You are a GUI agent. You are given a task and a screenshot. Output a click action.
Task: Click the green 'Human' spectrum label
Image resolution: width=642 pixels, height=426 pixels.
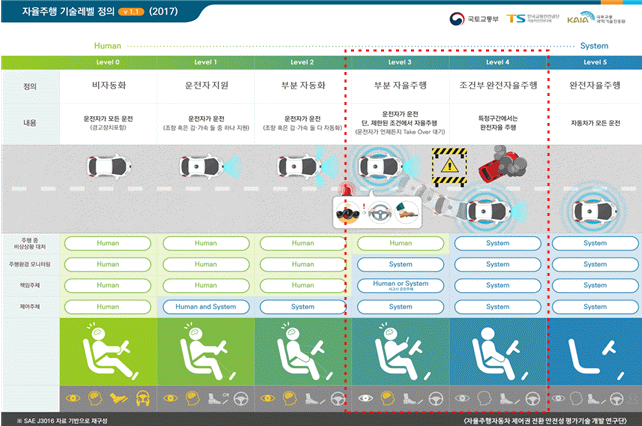108,46
